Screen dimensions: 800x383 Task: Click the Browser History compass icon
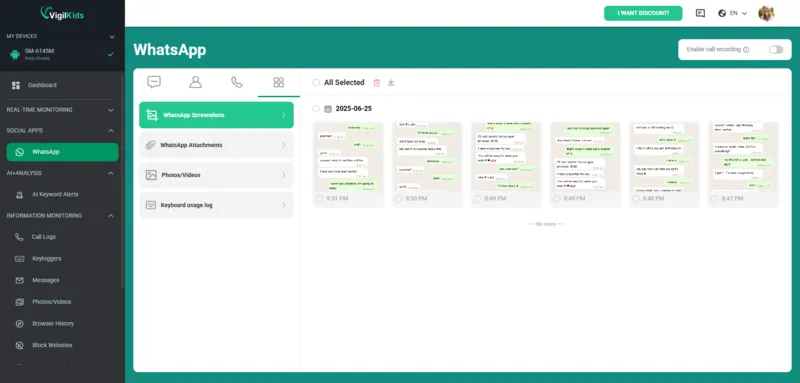(19, 323)
